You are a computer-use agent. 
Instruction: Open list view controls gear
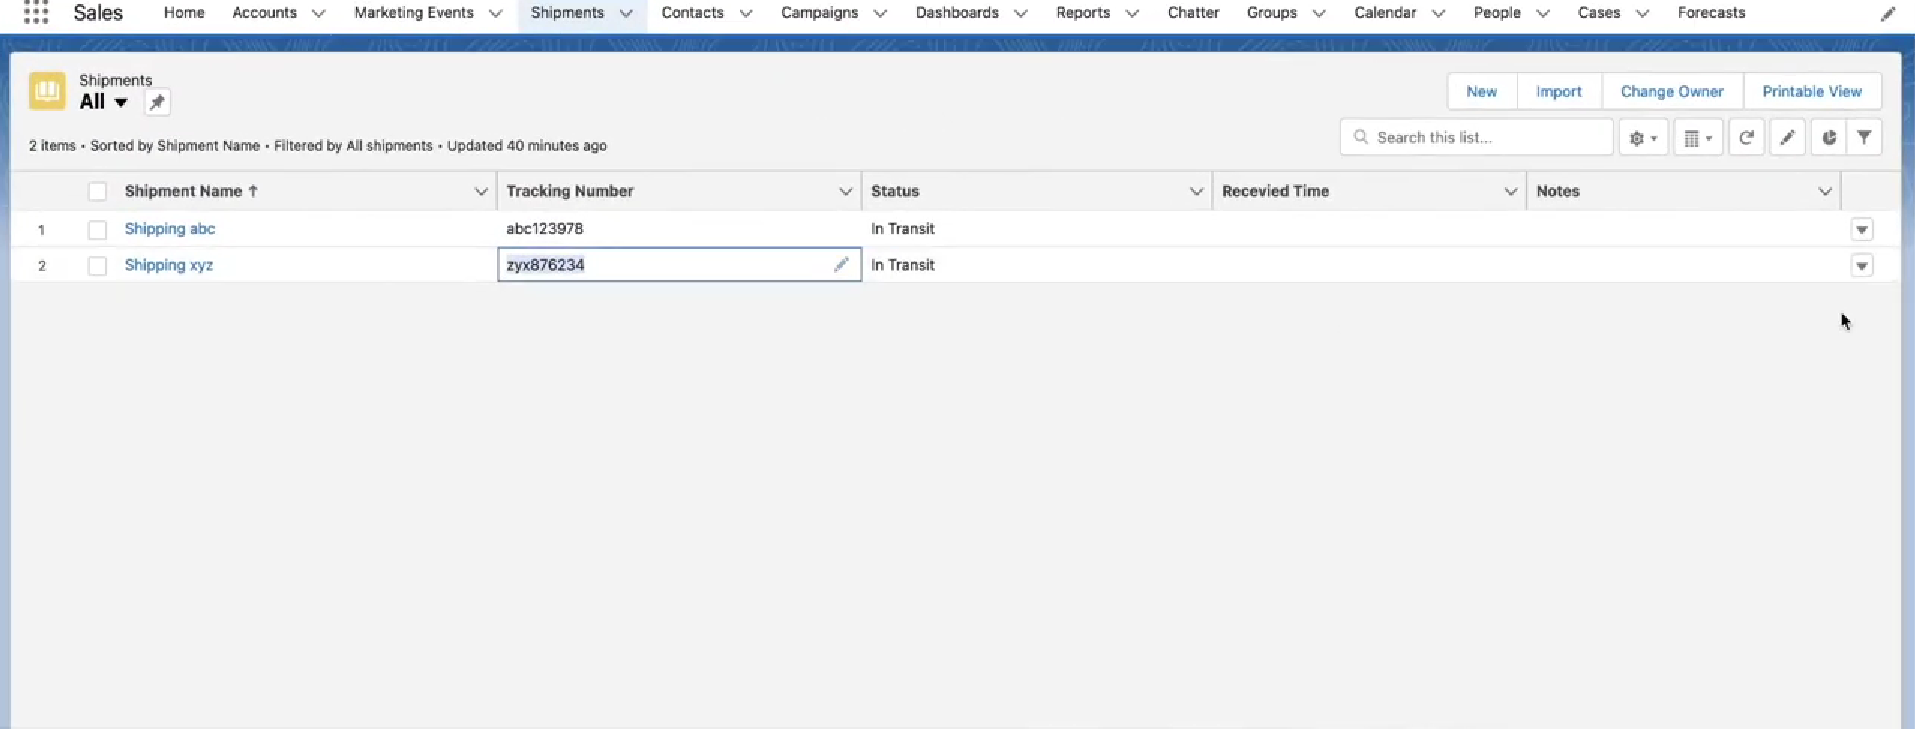tap(1643, 138)
